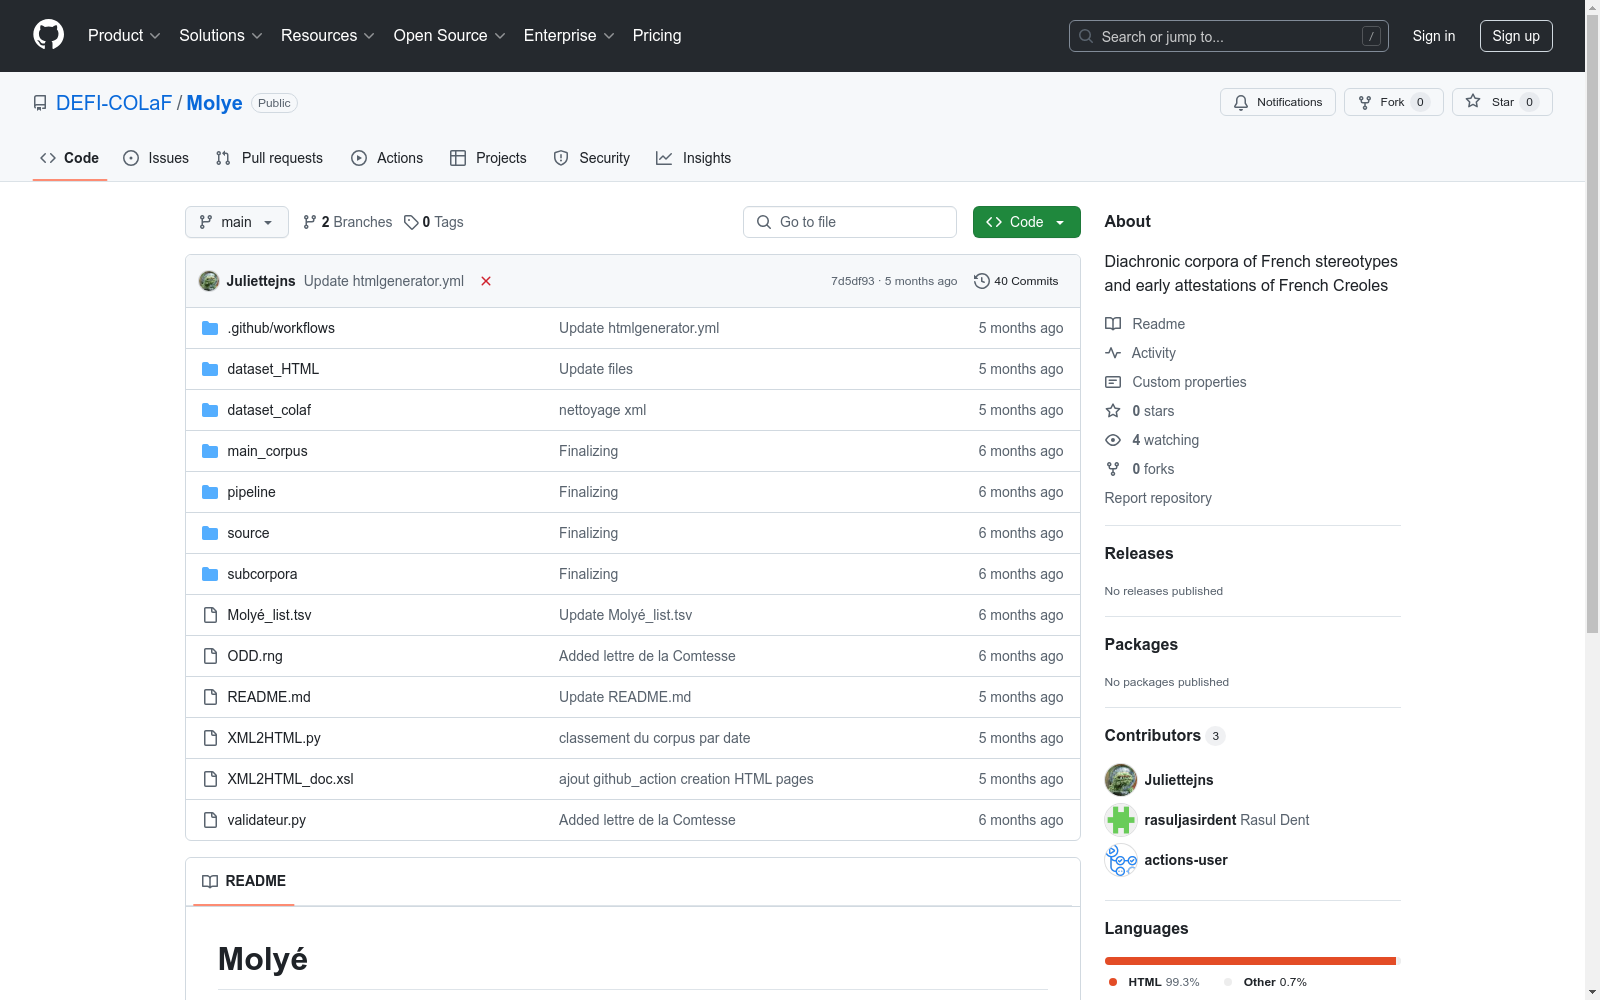Open the Activity link in About
The height and width of the screenshot is (1000, 1600).
[x=1153, y=353]
